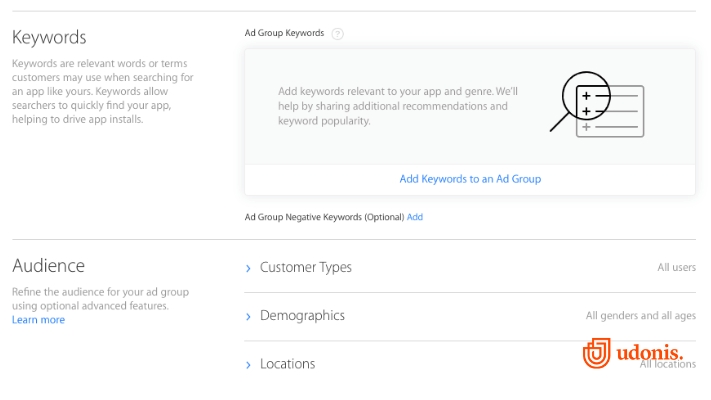Add Ad Group Negative Keywords via Add link
Screen dimensions: 711x400
tap(415, 216)
